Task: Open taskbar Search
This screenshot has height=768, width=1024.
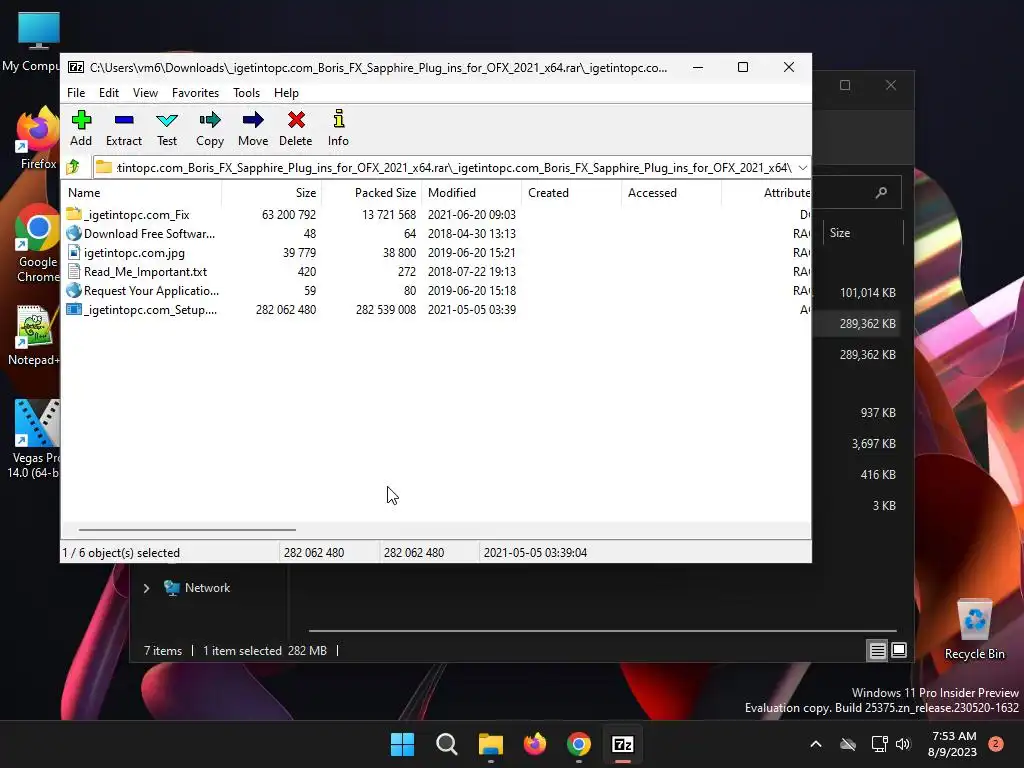Action: pos(447,744)
